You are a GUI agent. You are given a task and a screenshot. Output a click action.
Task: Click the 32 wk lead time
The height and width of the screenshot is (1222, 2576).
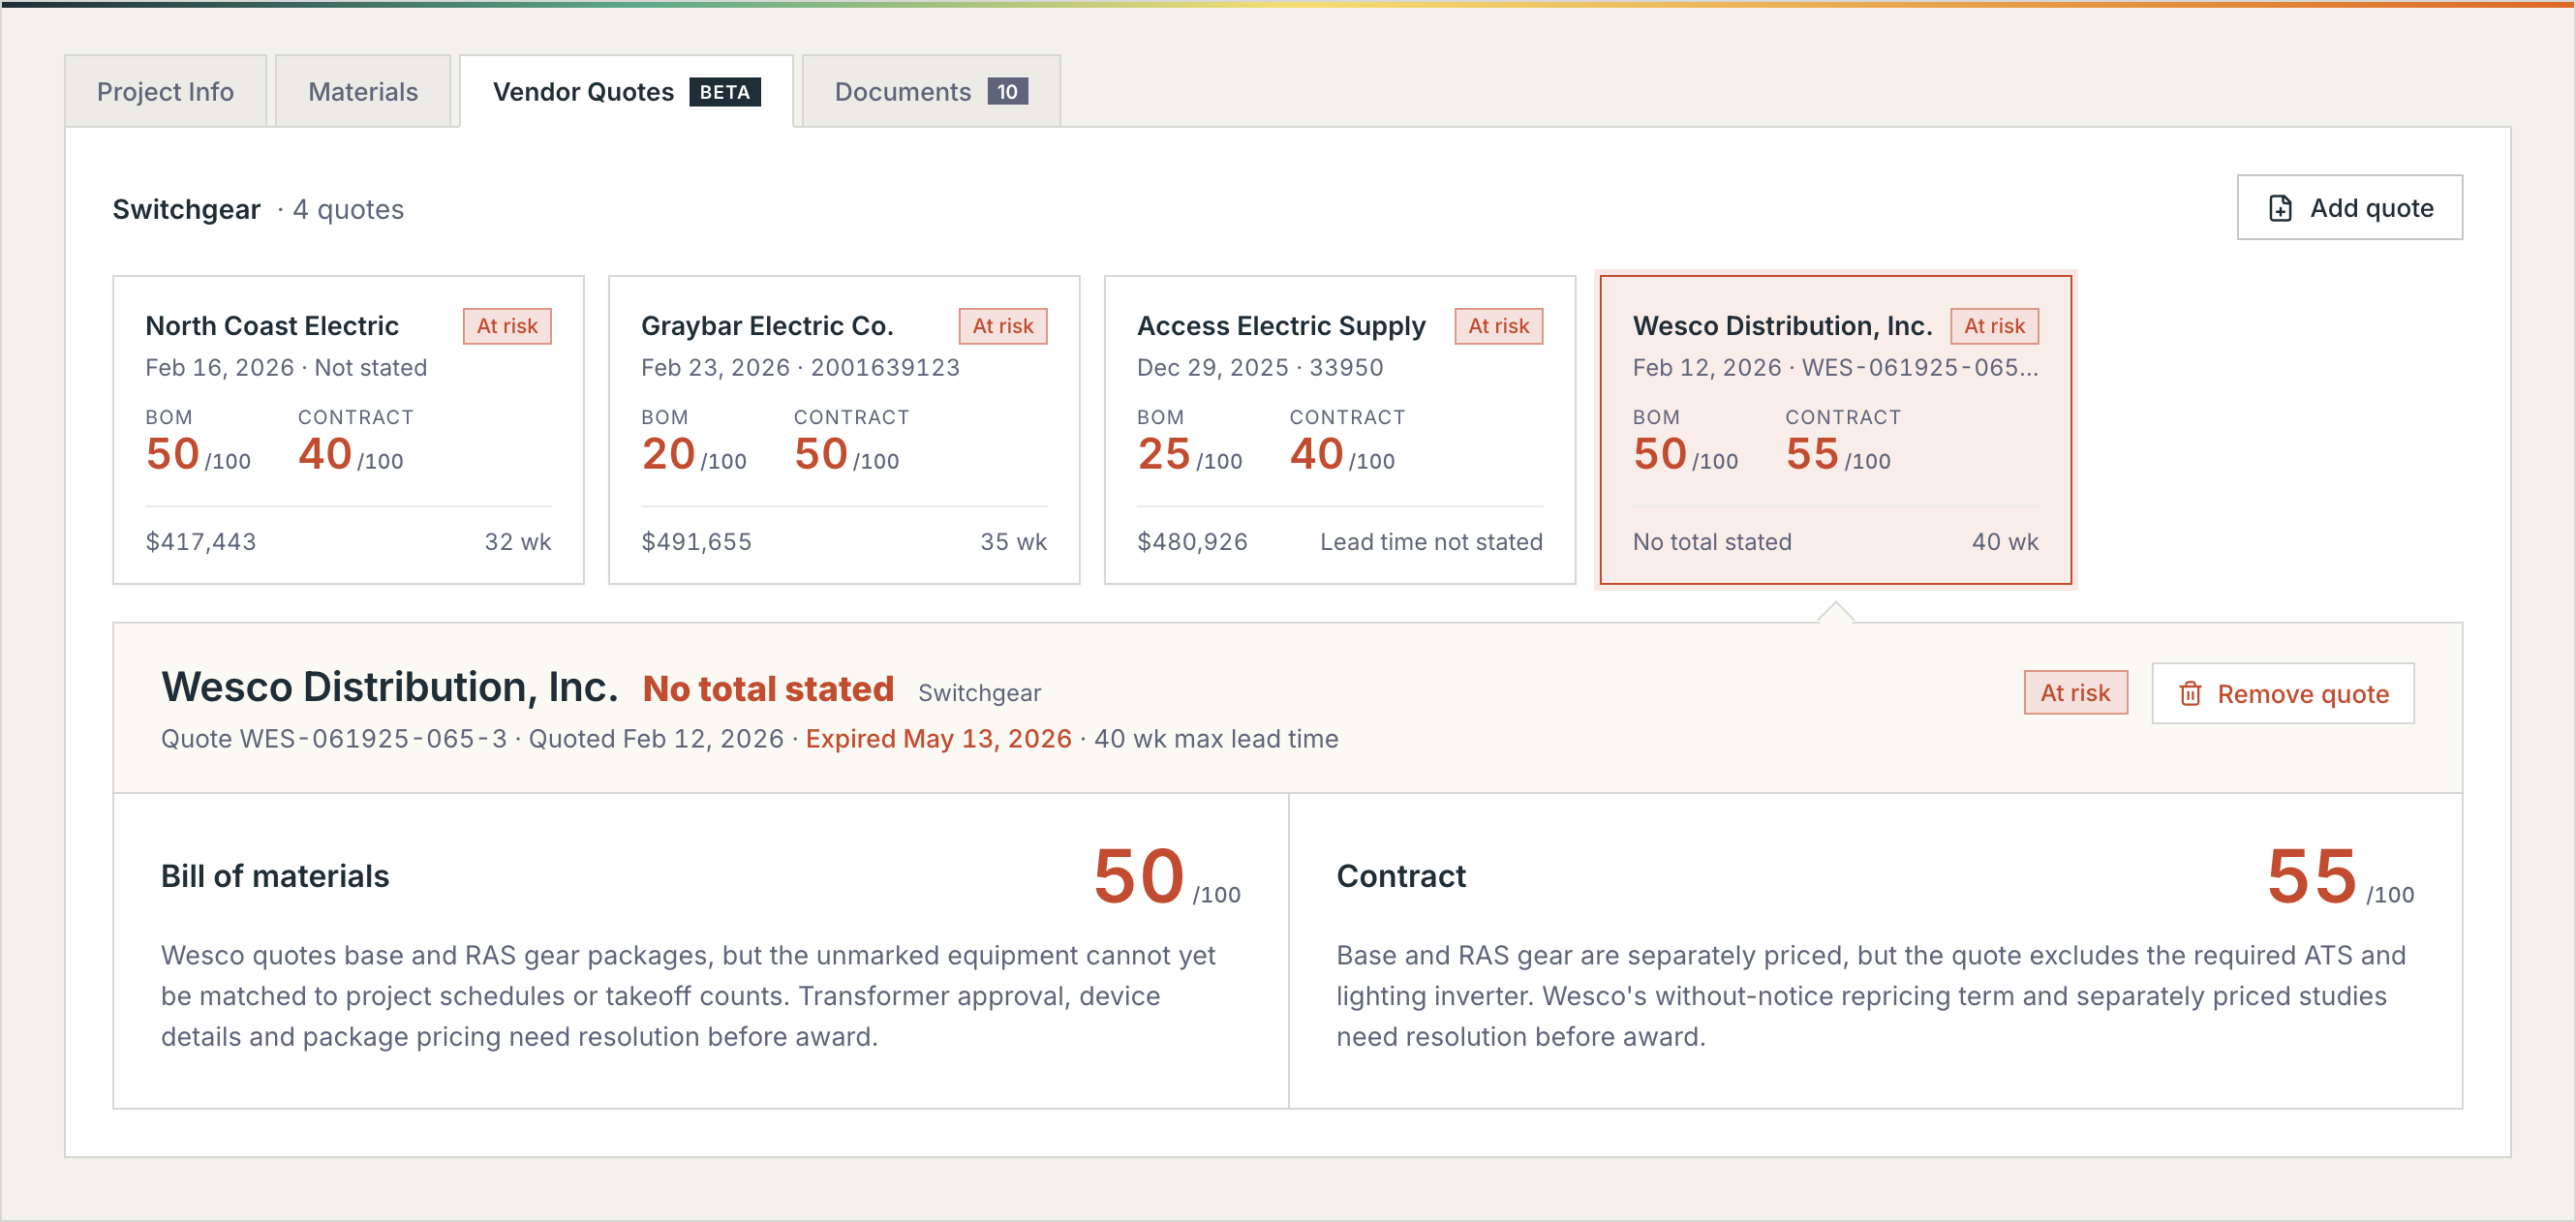point(518,542)
